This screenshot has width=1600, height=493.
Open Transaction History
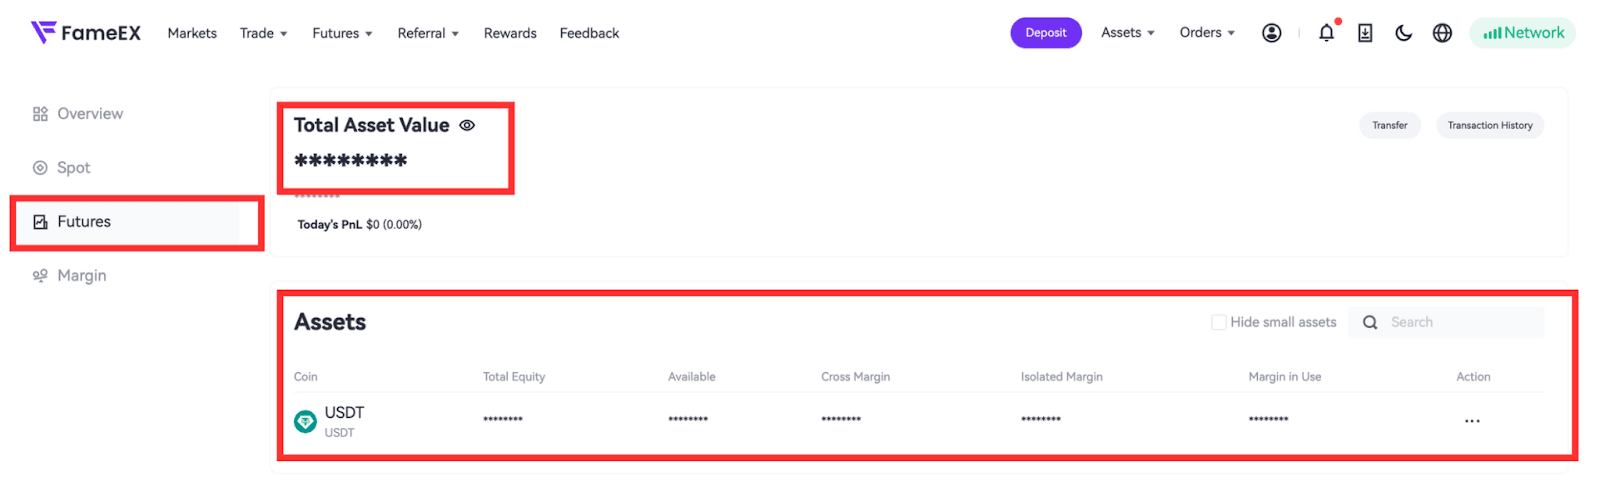[1489, 125]
